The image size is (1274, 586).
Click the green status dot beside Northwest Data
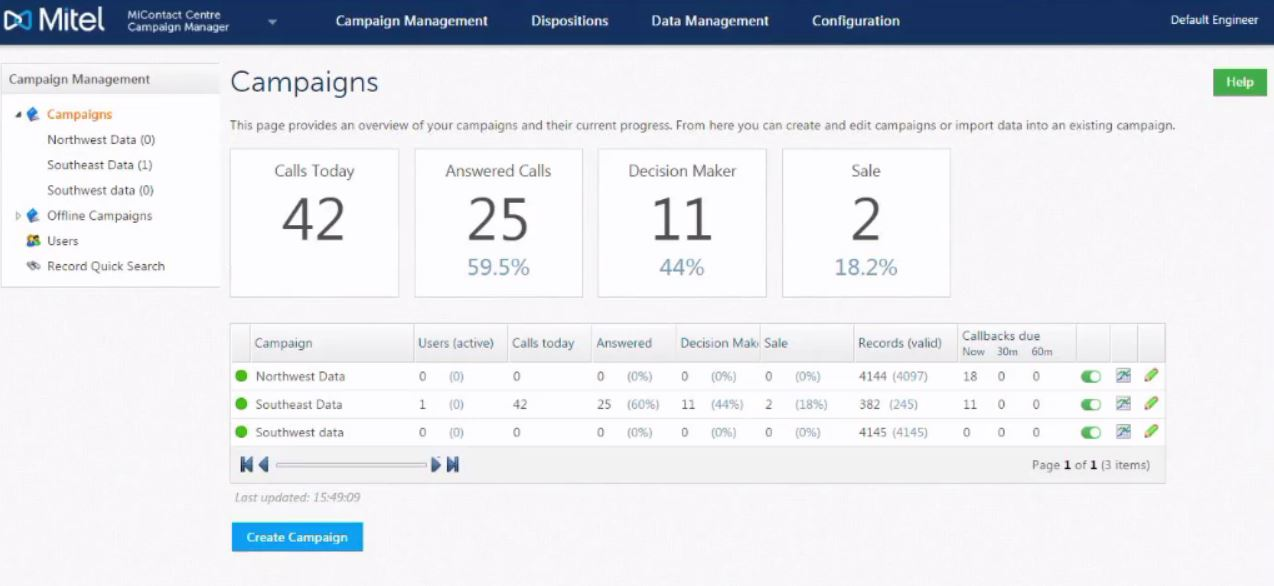pyautogui.click(x=240, y=376)
